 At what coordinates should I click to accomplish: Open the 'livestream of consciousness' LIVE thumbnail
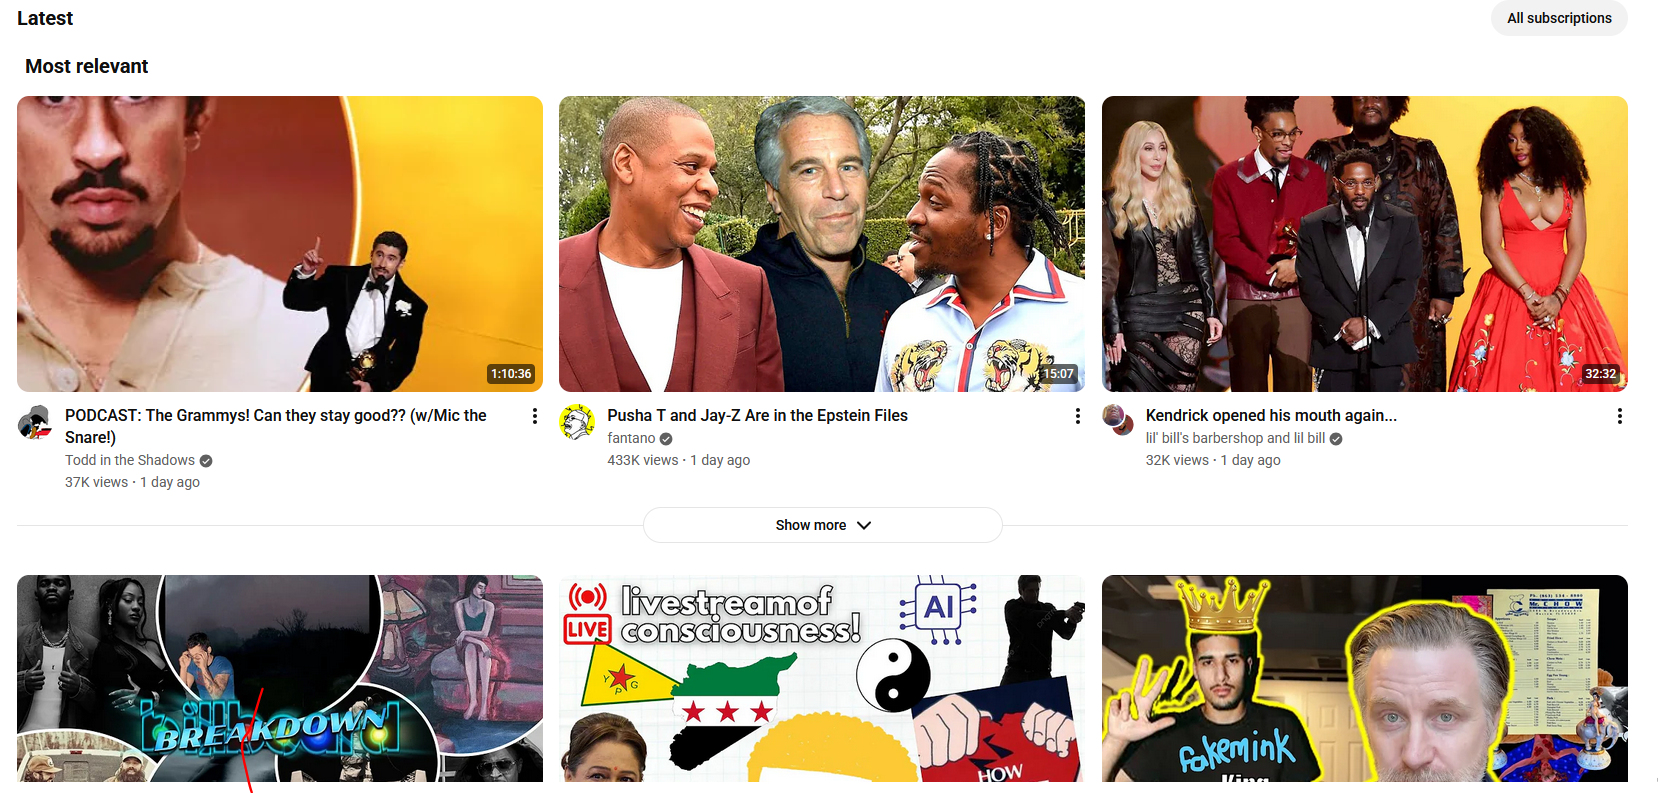821,678
